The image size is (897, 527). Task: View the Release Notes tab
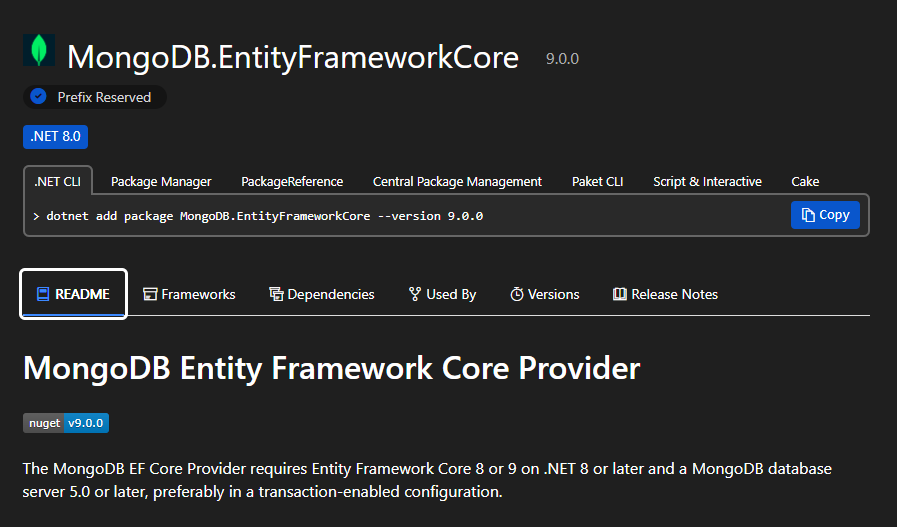click(665, 294)
